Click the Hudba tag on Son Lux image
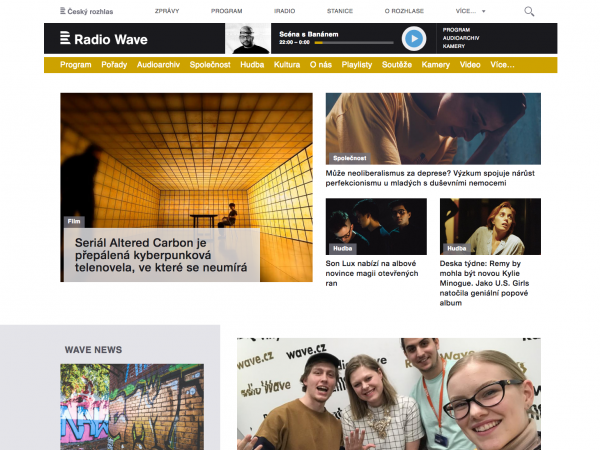 pos(342,248)
